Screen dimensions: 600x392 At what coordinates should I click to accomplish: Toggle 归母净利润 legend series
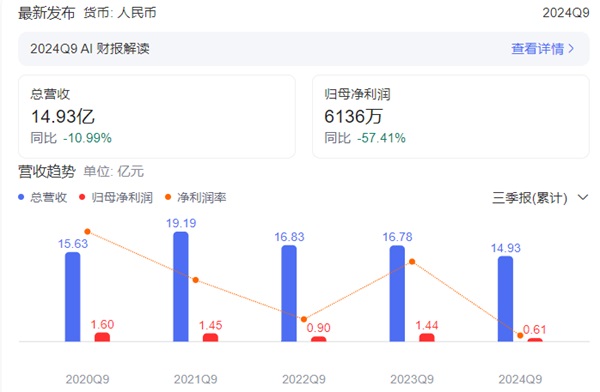(116, 198)
